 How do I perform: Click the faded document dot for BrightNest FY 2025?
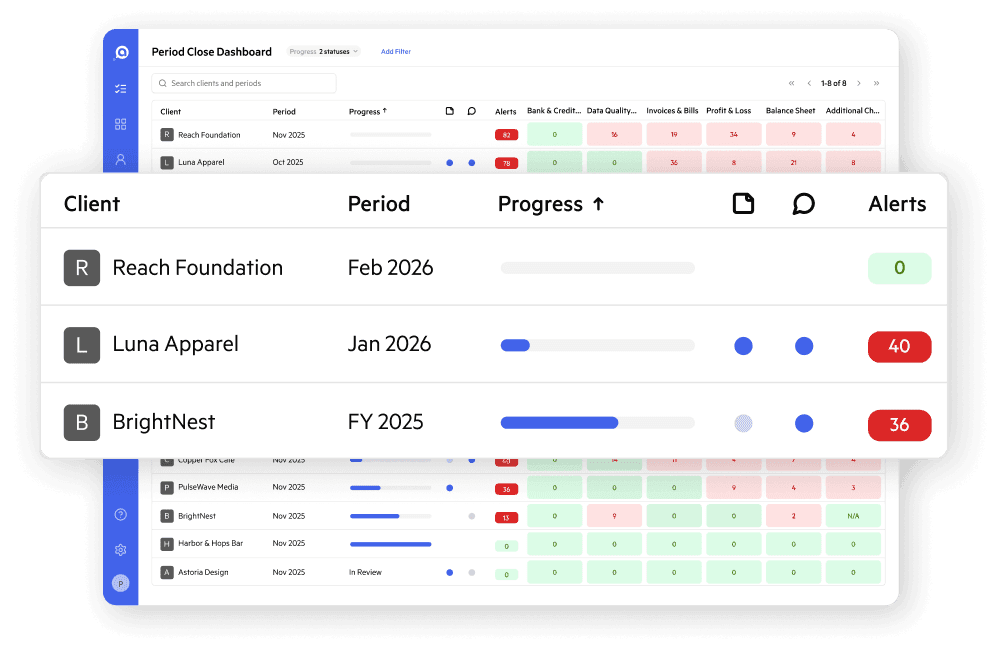coord(743,423)
